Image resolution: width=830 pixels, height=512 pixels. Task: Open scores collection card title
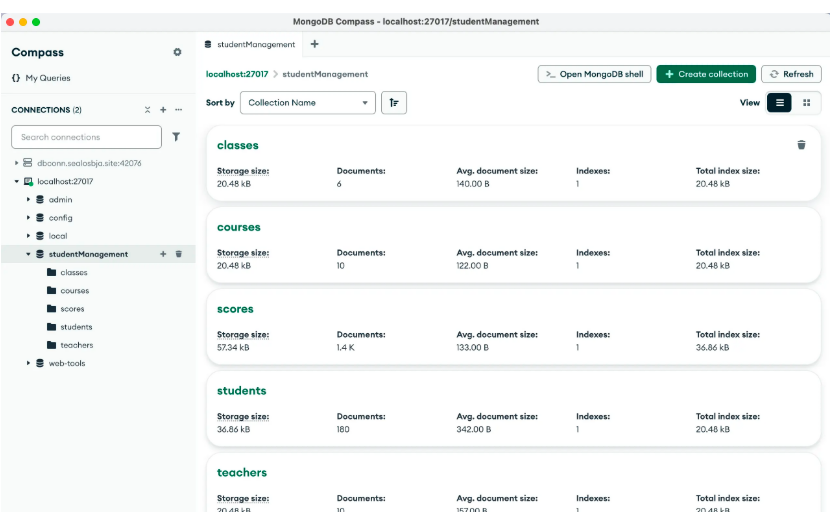(x=235, y=309)
